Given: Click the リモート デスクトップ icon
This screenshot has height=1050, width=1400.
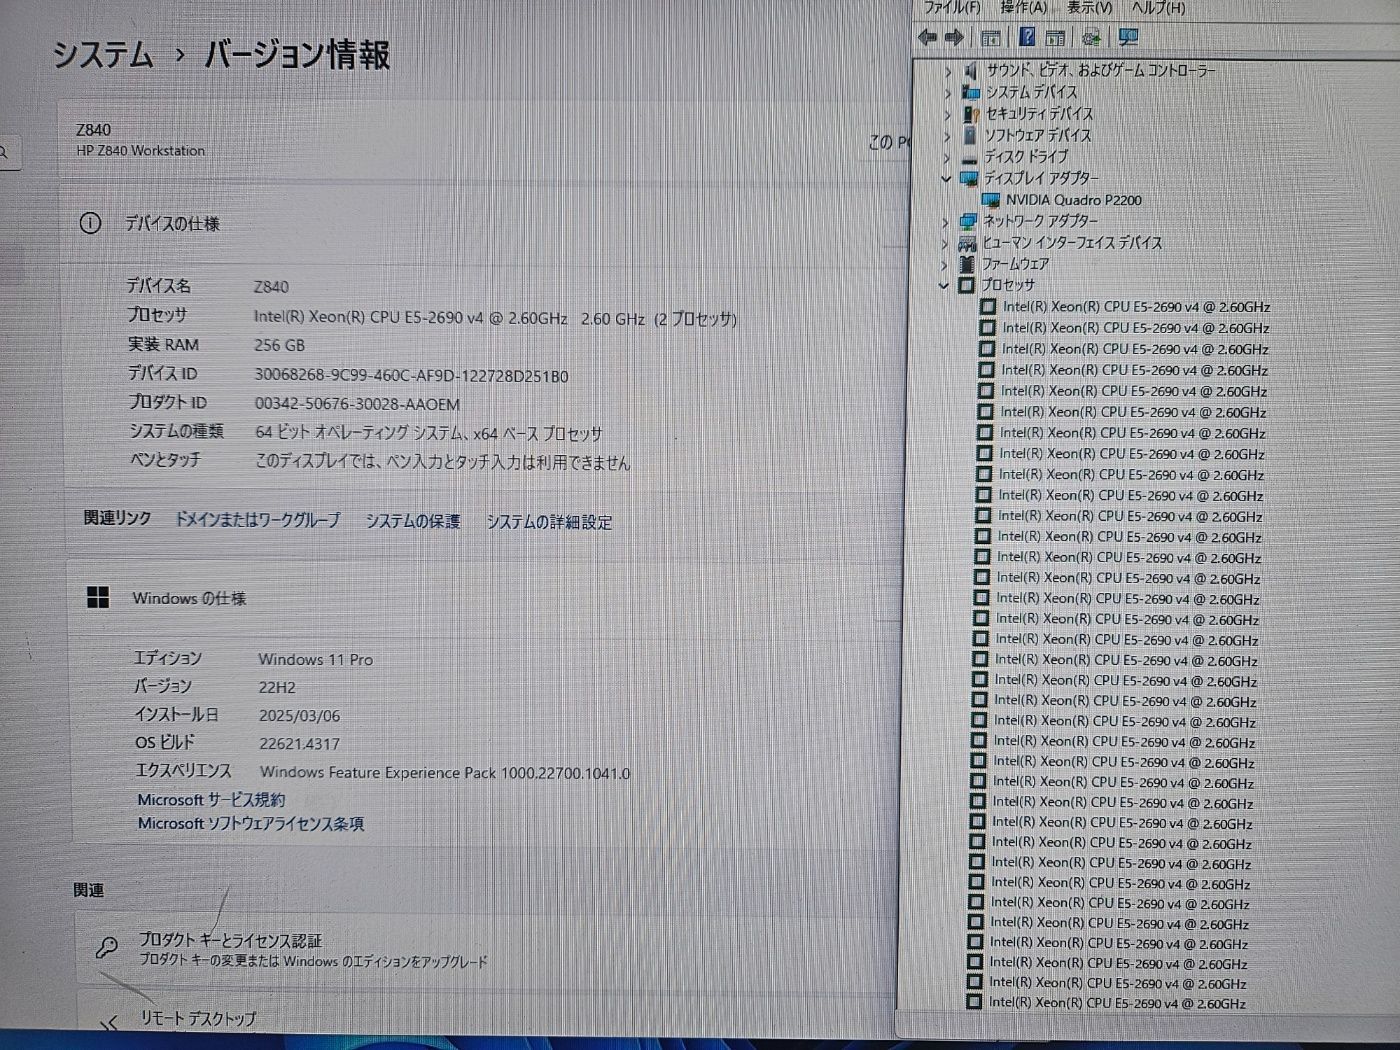Looking at the screenshot, I should click(110, 1022).
